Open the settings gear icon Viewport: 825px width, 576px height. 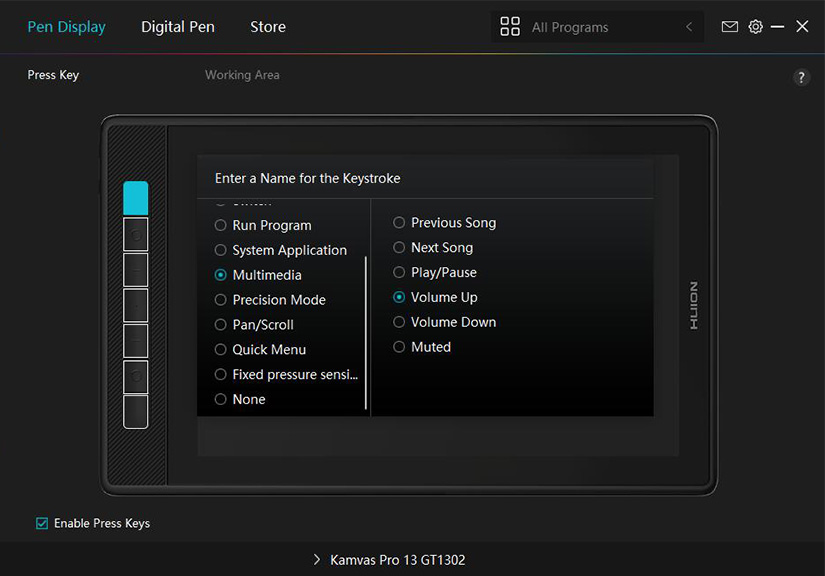pos(756,27)
